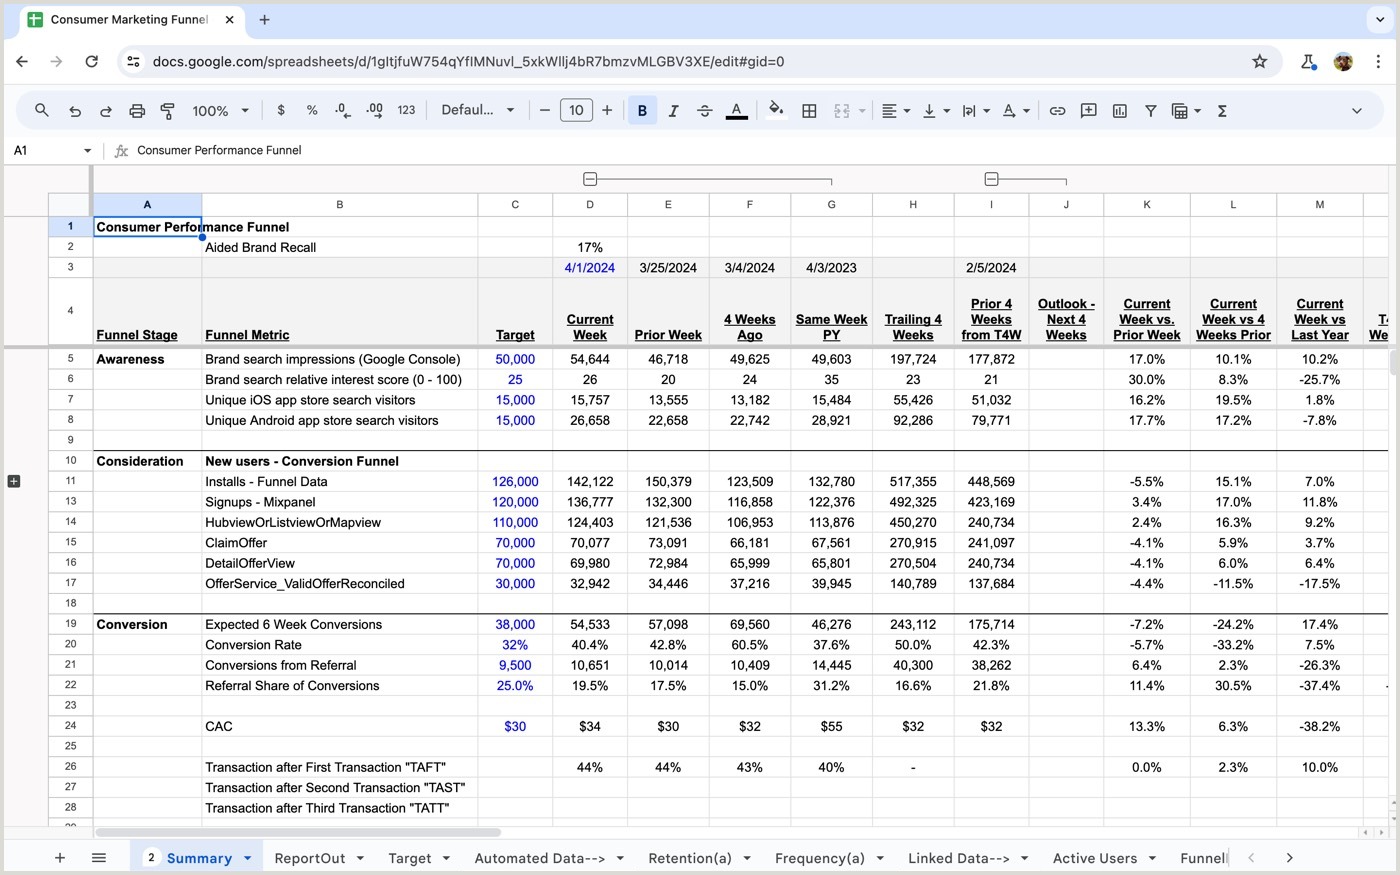Undo the last action
The image size is (1400, 875).
75,111
